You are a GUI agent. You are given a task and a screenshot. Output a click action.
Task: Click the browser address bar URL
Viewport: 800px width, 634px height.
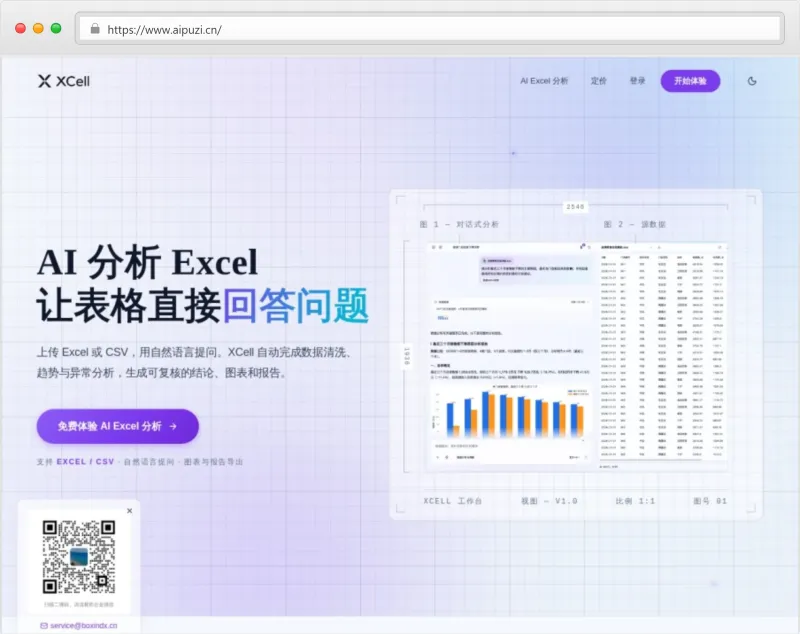(164, 30)
